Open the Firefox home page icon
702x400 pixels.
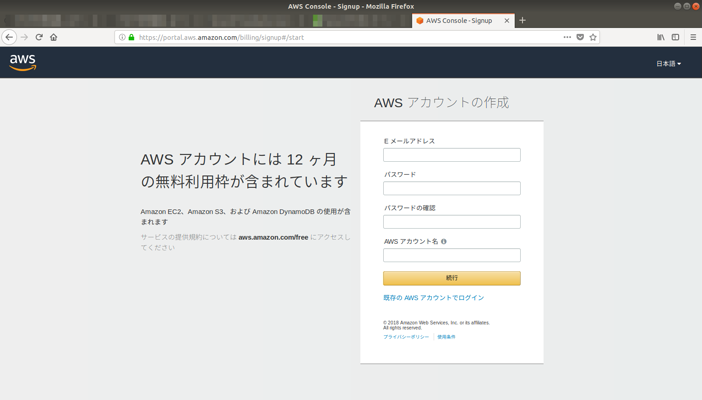click(x=54, y=37)
